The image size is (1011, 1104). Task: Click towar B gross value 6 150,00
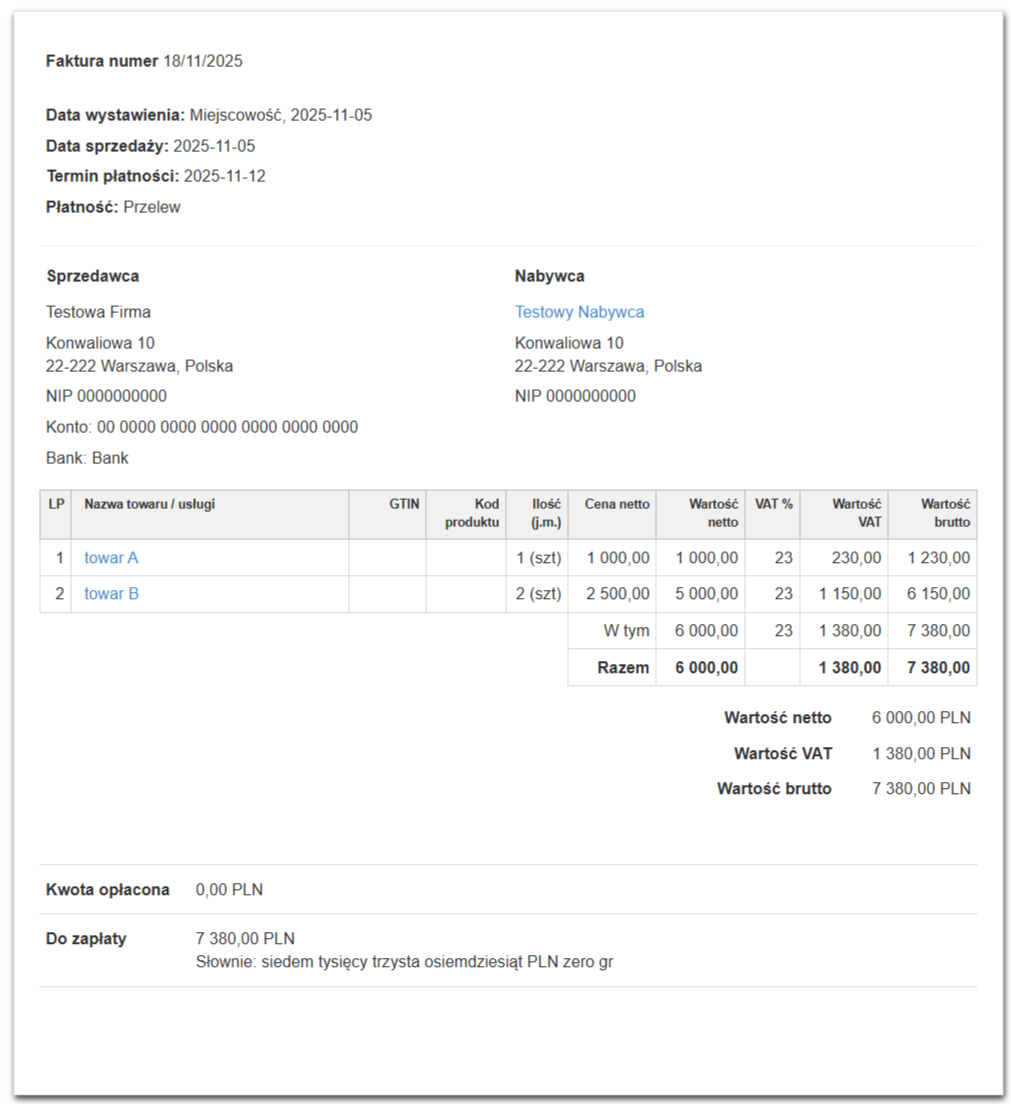pyautogui.click(x=938, y=594)
